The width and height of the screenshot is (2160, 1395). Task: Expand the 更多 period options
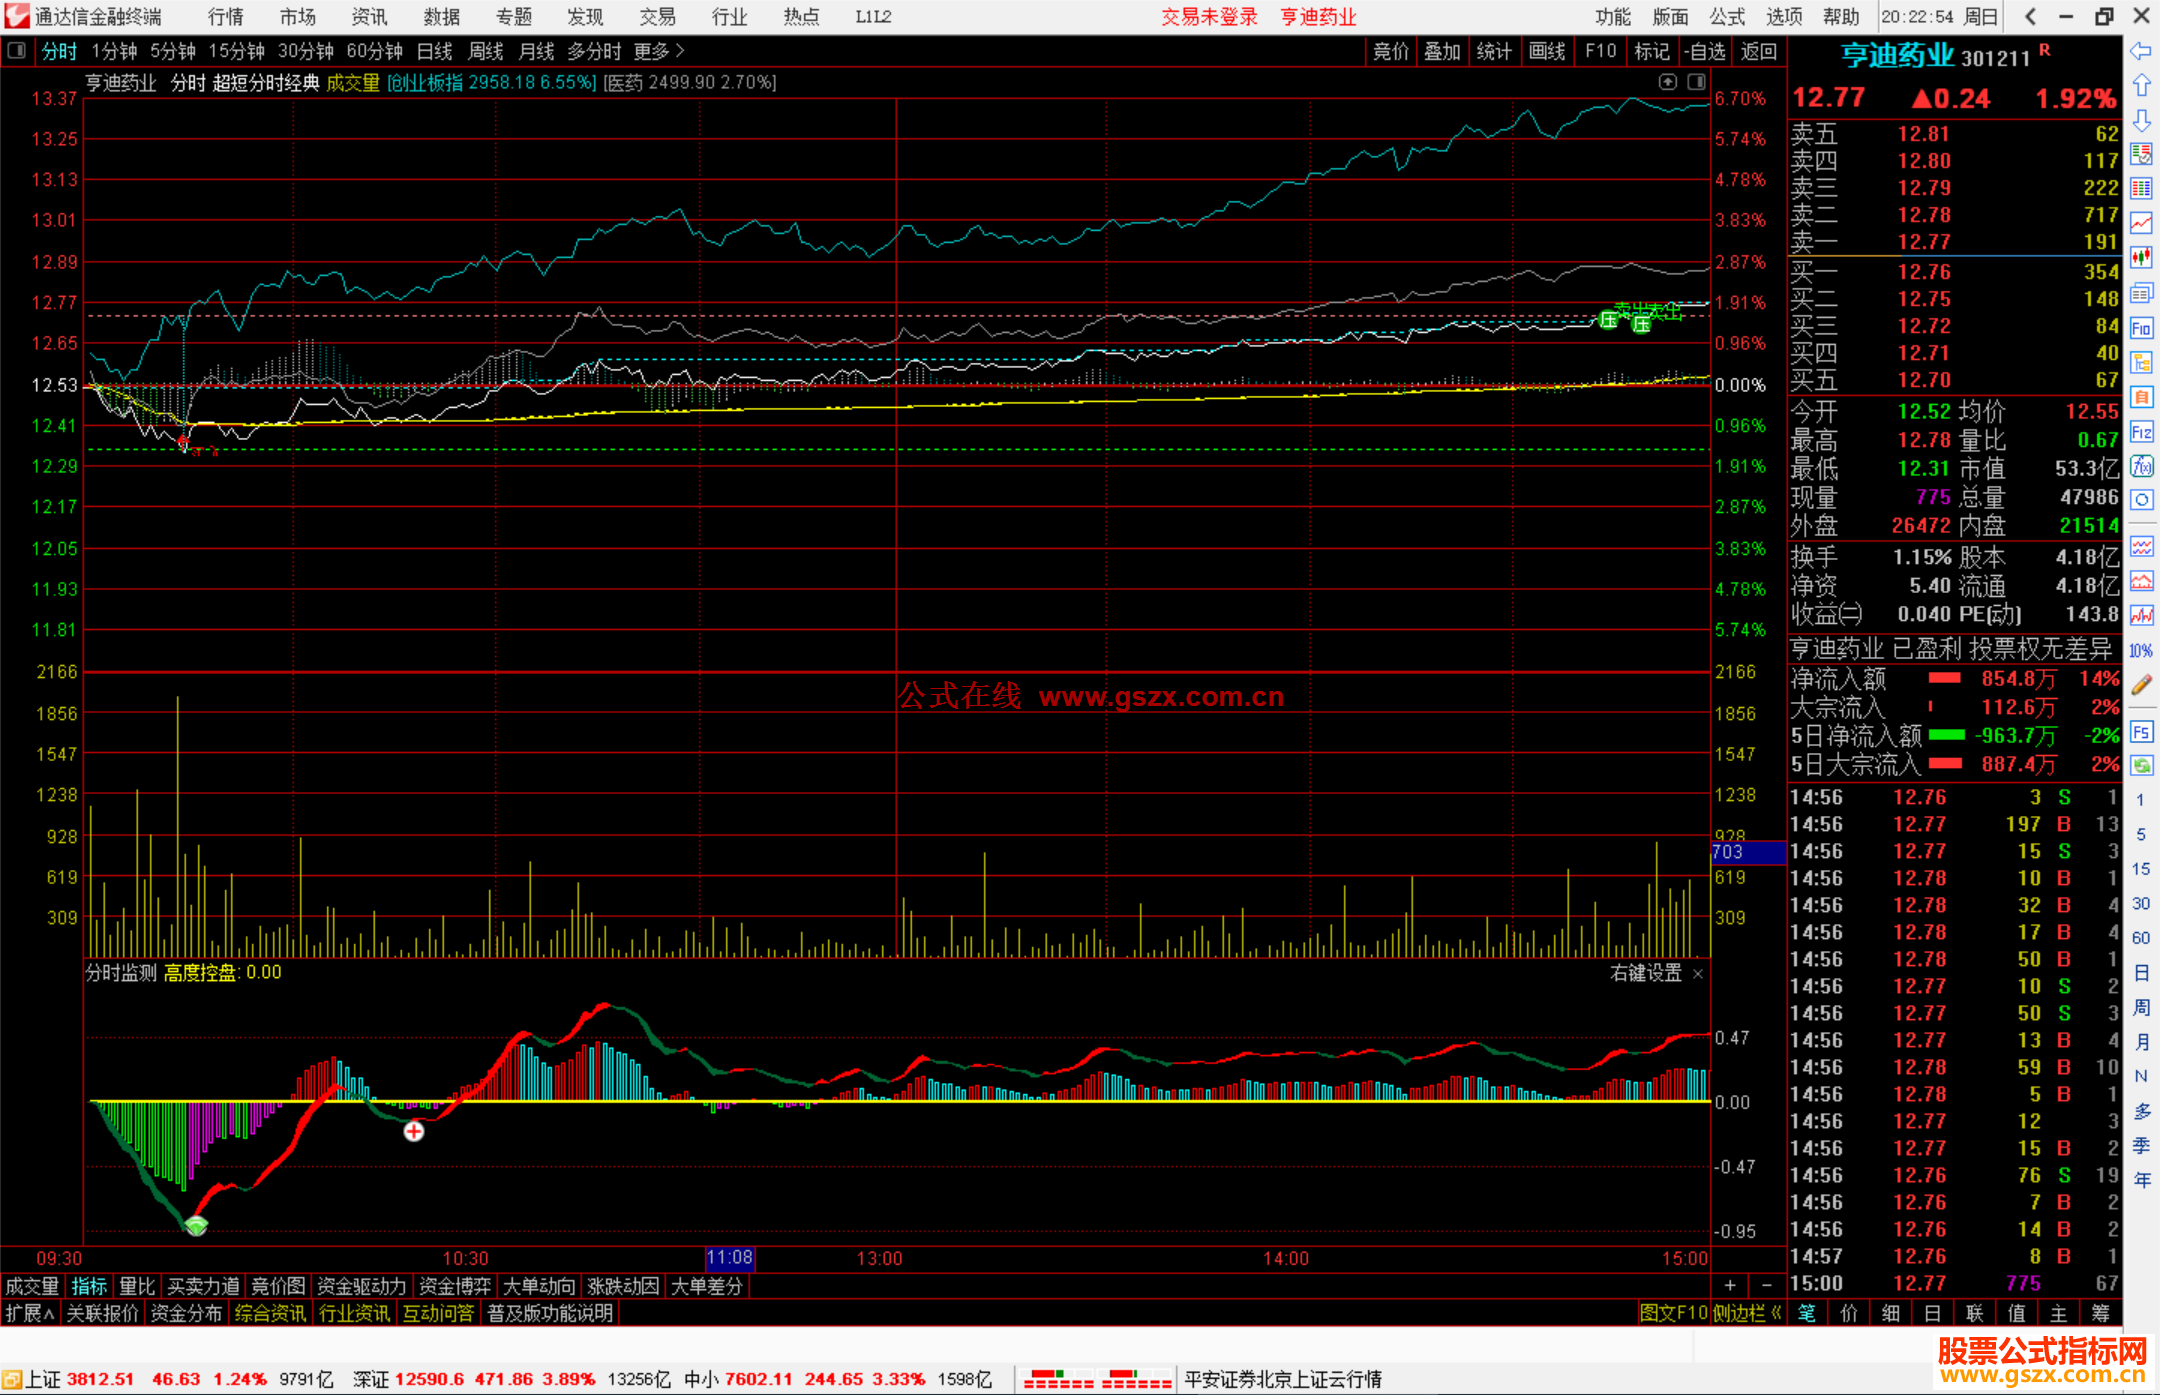pyautogui.click(x=659, y=51)
